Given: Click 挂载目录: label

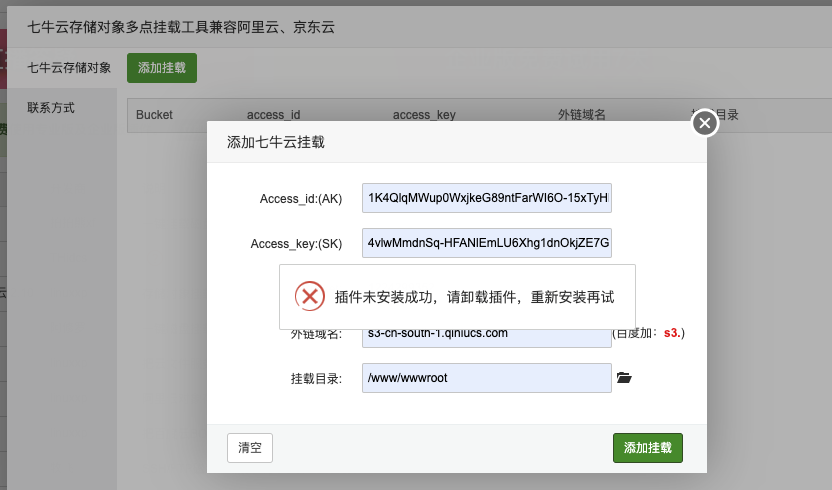Looking at the screenshot, I should point(316,379).
